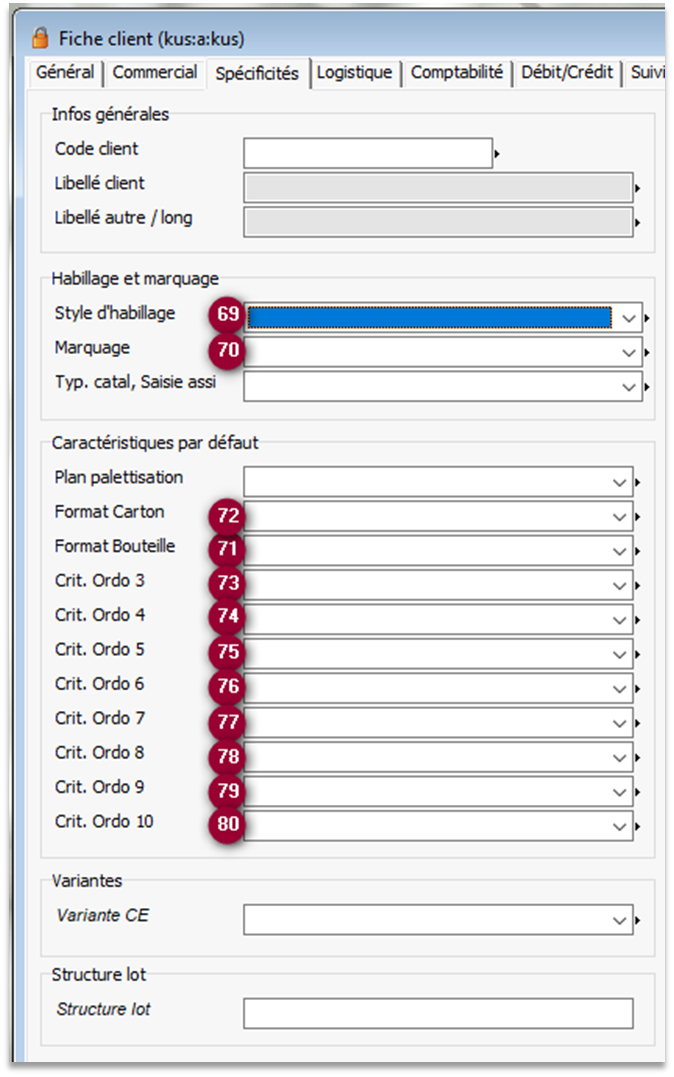
Task: Select the Comptabilité tab
Action: [x=457, y=72]
